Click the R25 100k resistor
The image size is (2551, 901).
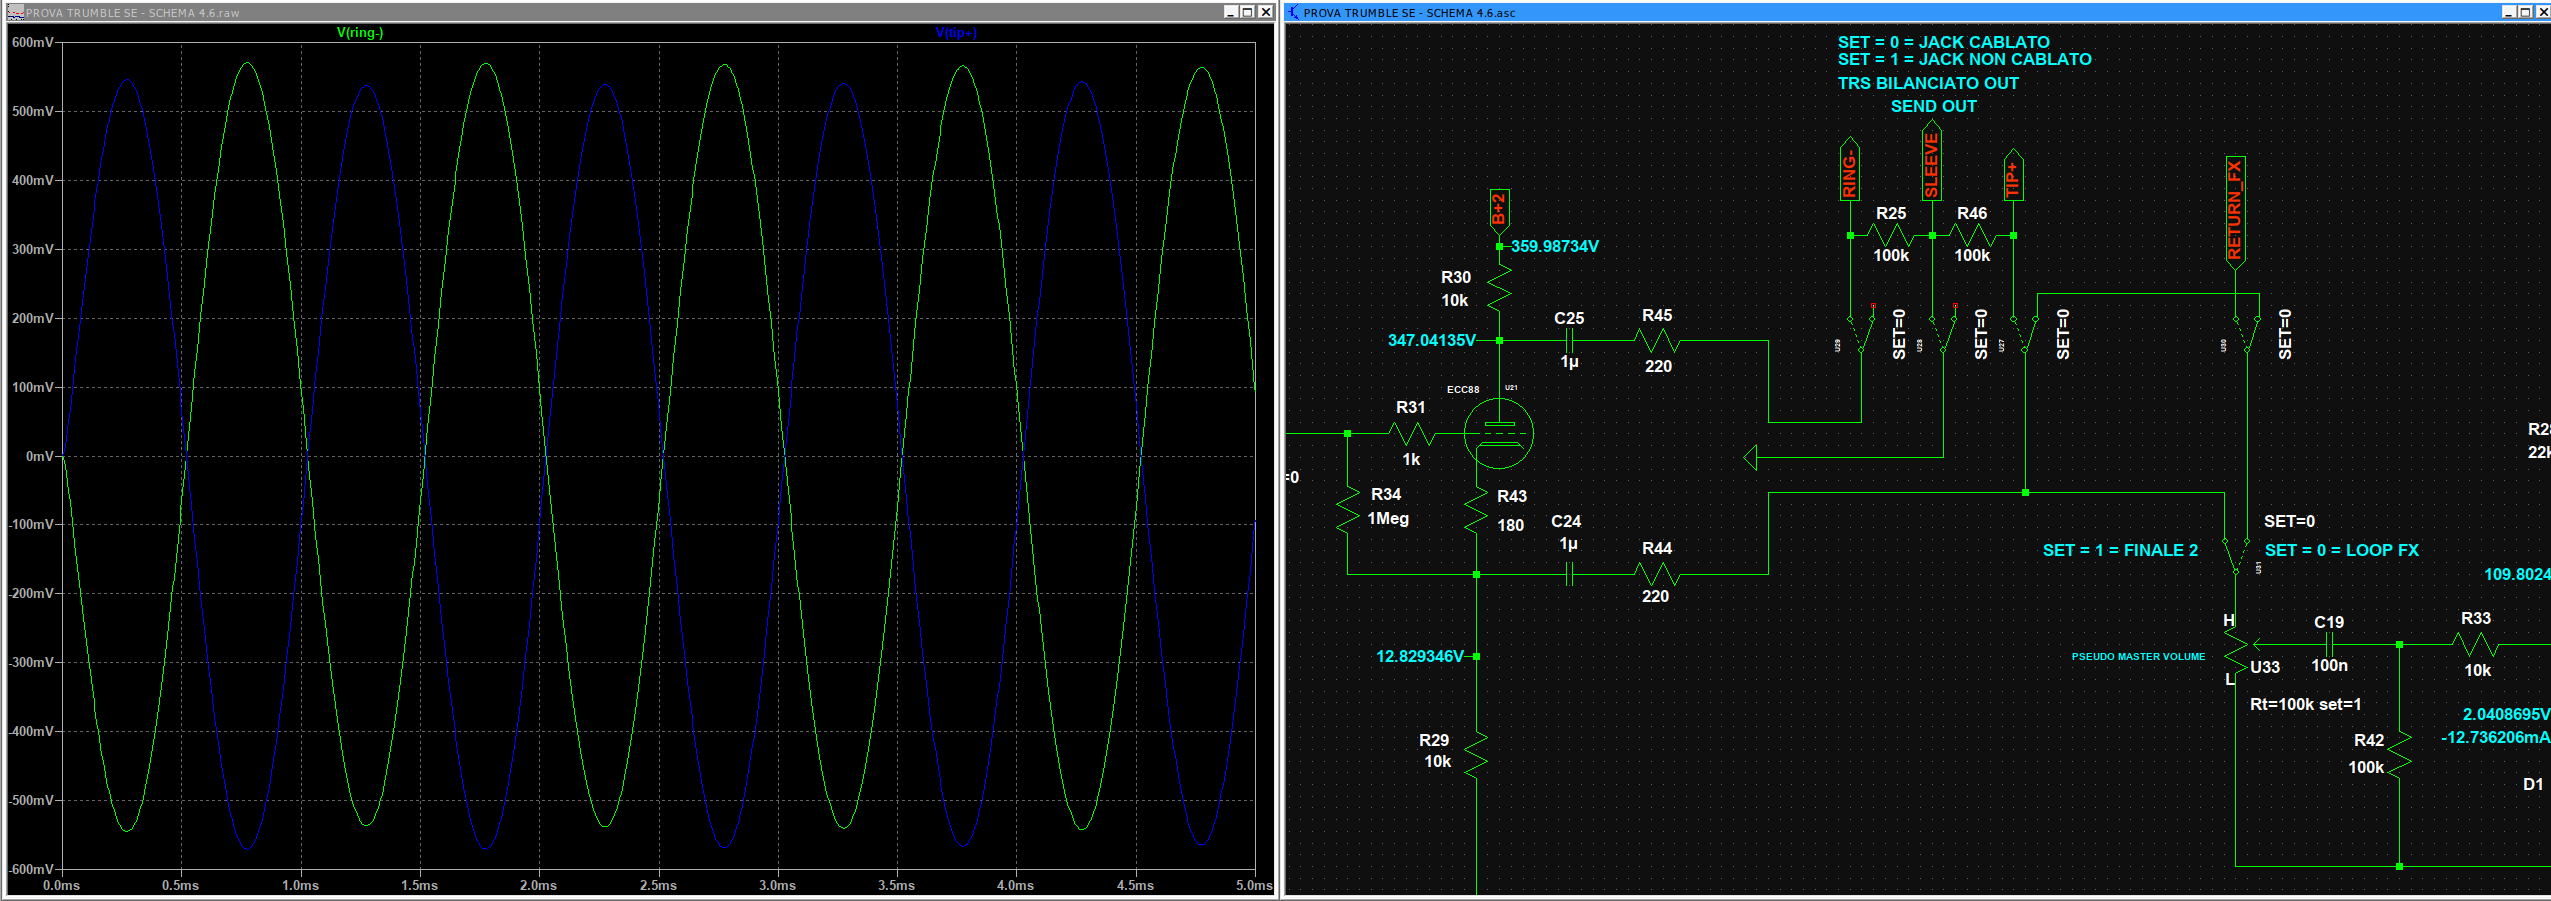point(1890,236)
